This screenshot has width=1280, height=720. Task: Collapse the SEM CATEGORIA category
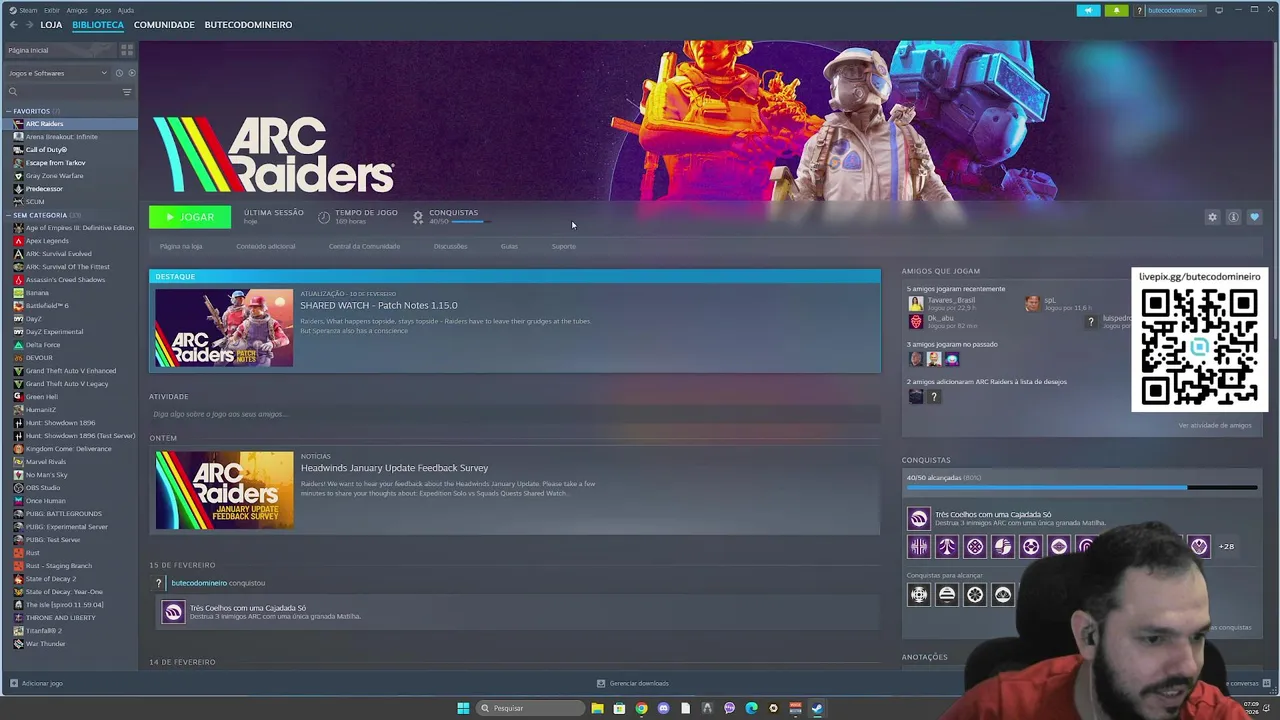(9, 215)
